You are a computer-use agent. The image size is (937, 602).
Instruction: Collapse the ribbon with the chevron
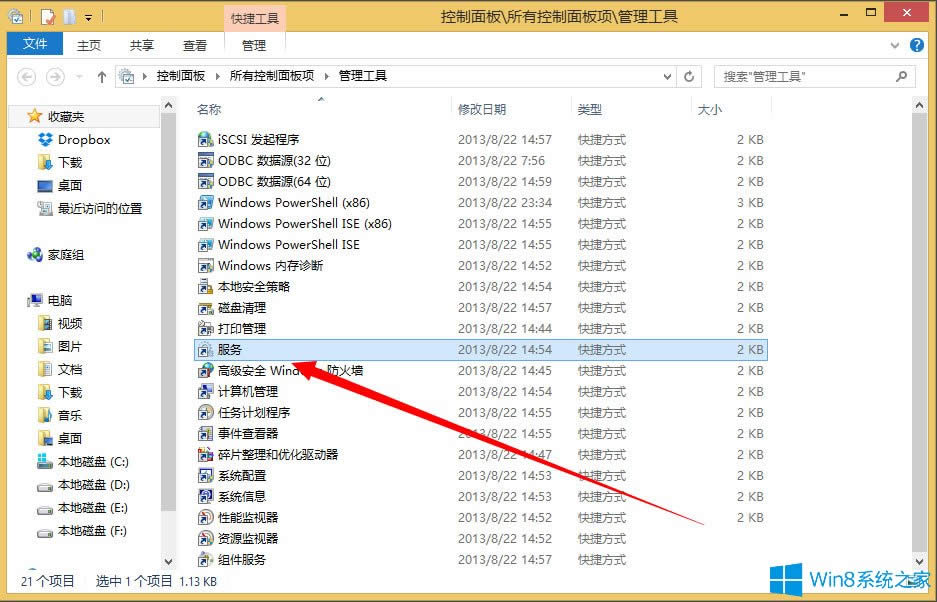[897, 44]
